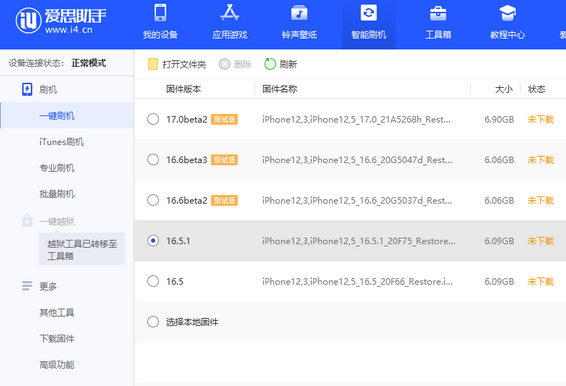Open 教程中心 graduation cap icon
The image size is (566, 386).
[508, 13]
